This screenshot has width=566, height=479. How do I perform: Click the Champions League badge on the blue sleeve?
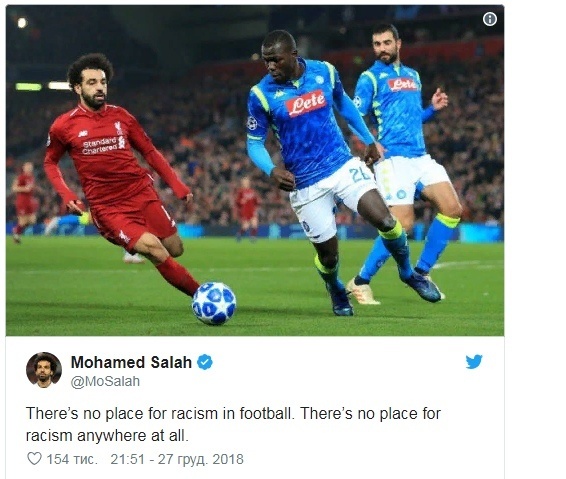tap(252, 123)
